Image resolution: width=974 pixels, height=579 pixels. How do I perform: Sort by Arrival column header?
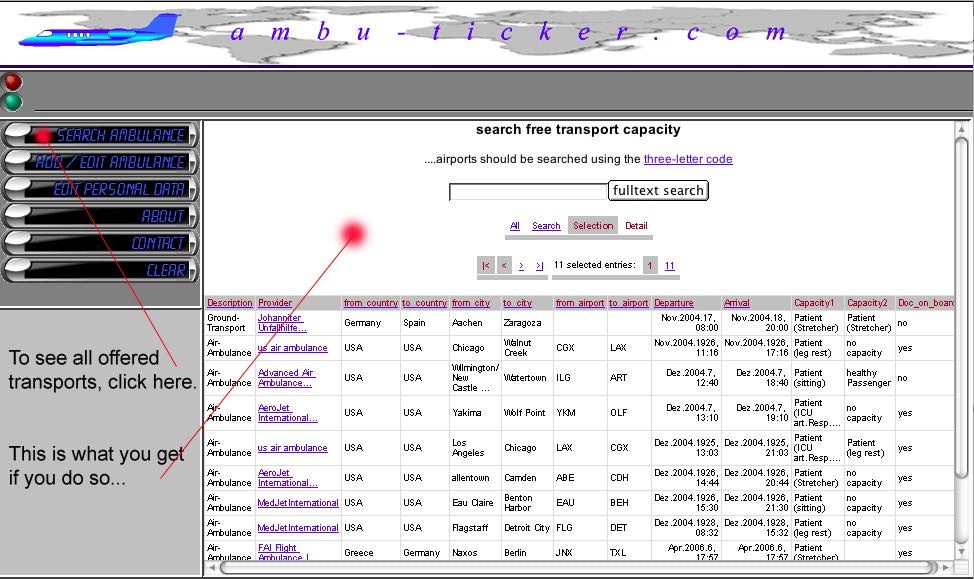(x=737, y=303)
